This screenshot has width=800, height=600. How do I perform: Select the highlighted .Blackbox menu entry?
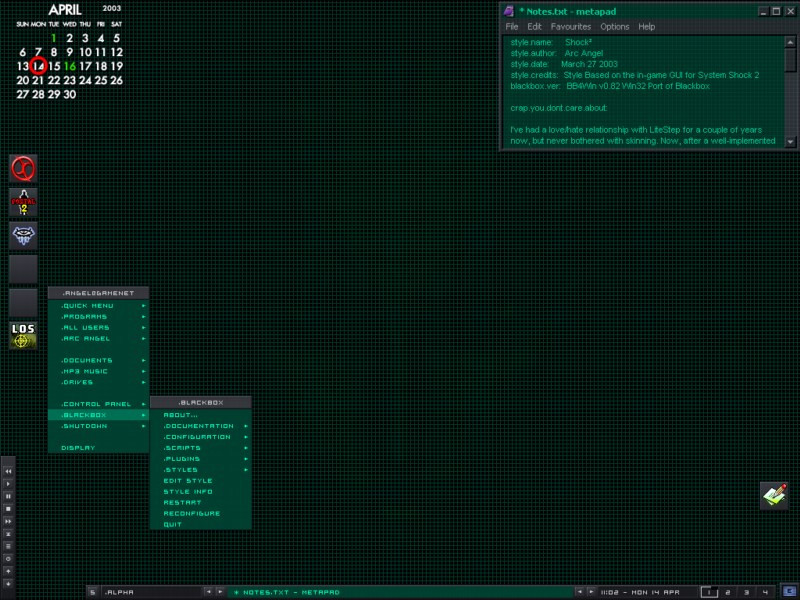click(98, 415)
